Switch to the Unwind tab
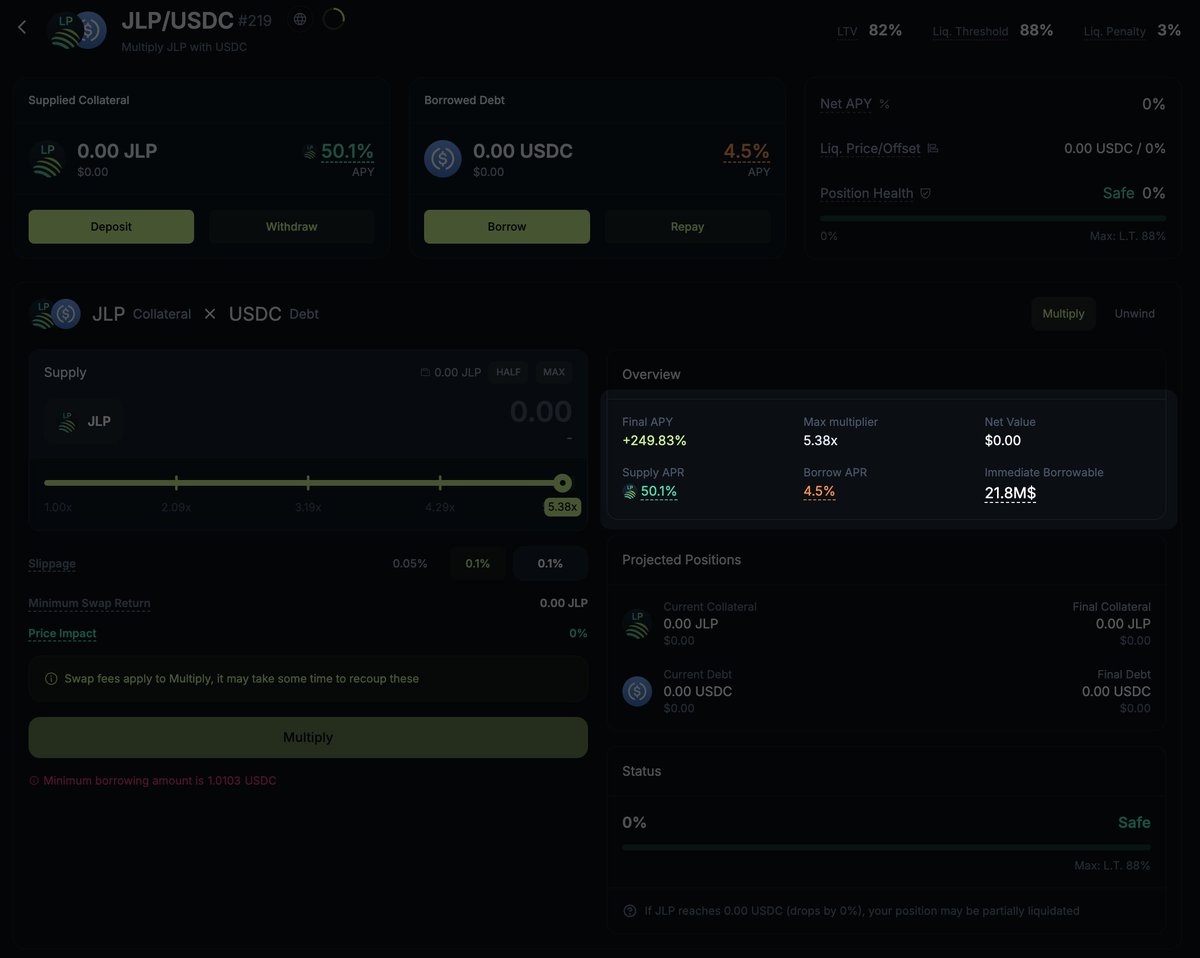 1134,314
